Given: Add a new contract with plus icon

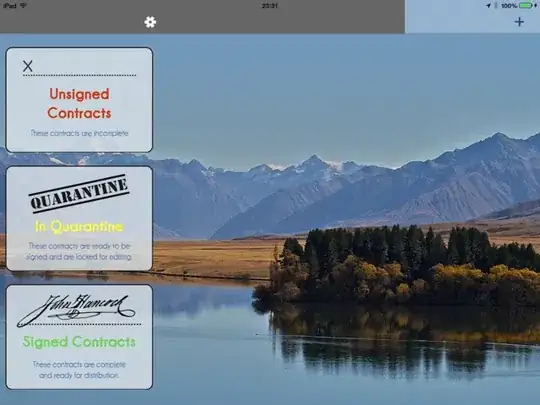Looking at the screenshot, I should coord(519,22).
